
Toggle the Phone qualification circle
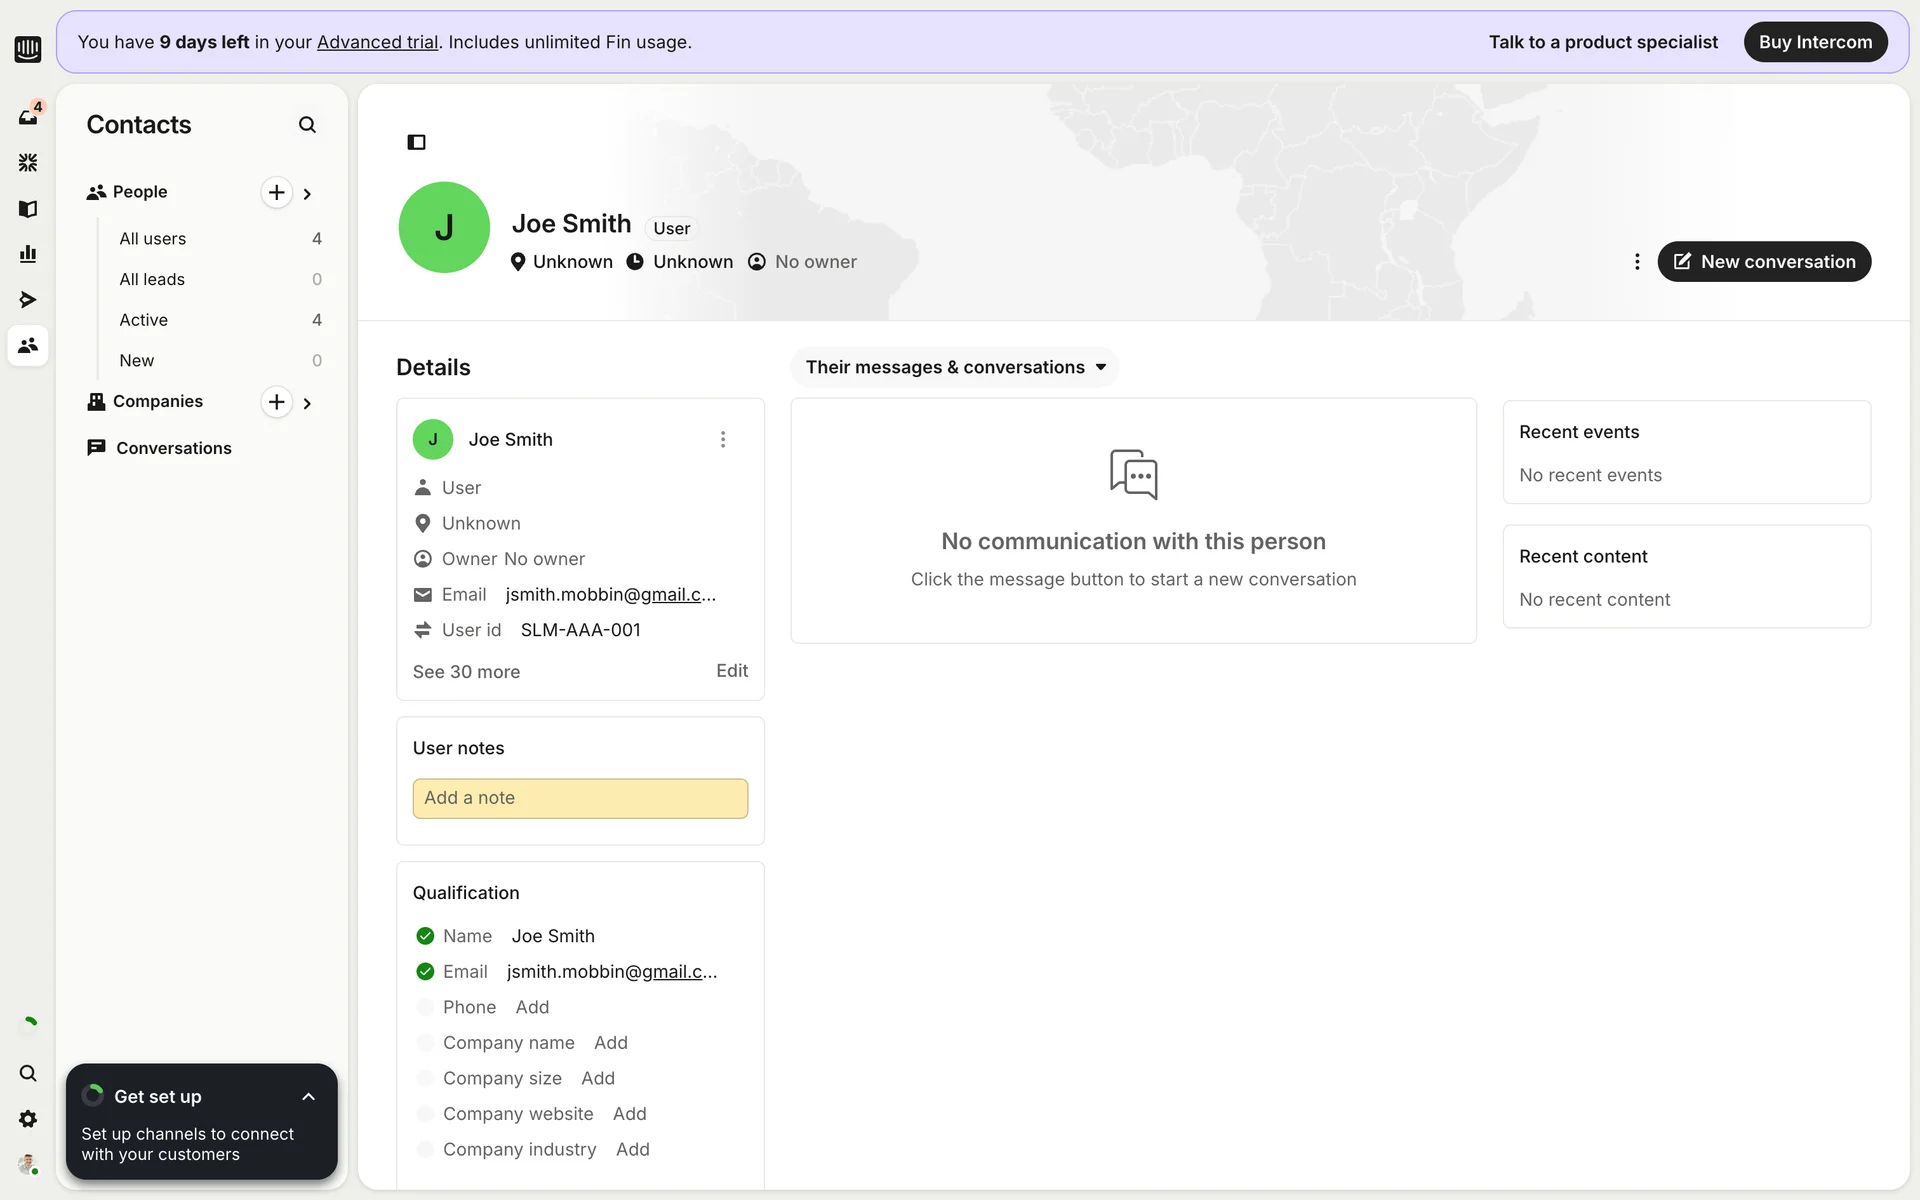click(x=425, y=1007)
